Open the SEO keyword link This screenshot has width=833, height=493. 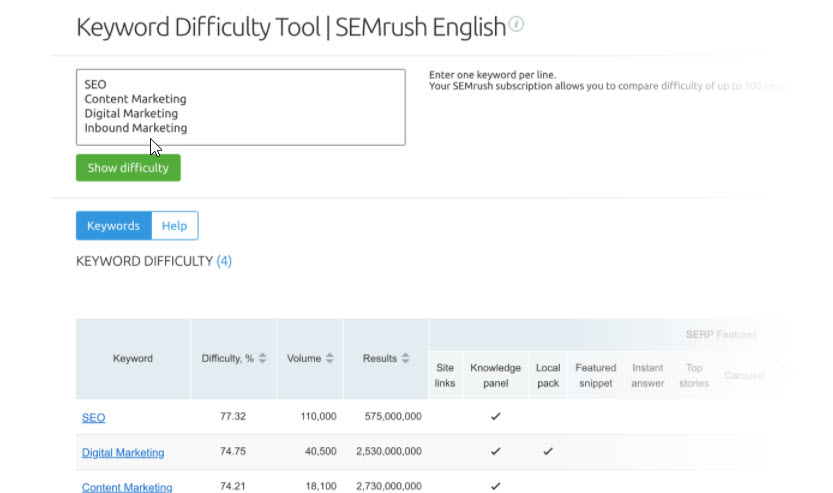94,418
